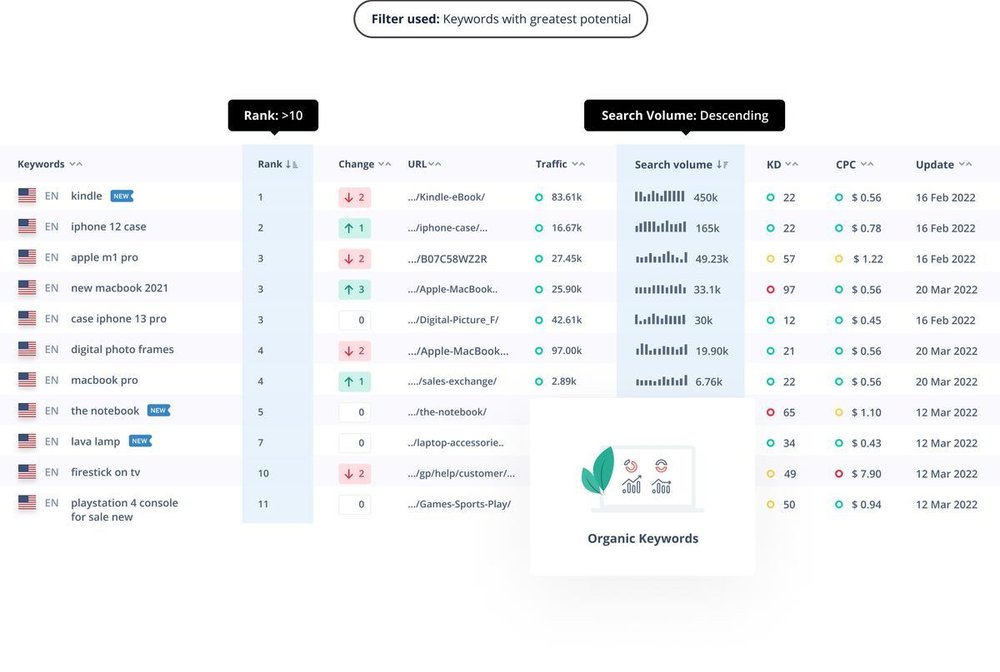Click the US flag beside lava lamp
The image size is (1000, 672).
[27, 441]
